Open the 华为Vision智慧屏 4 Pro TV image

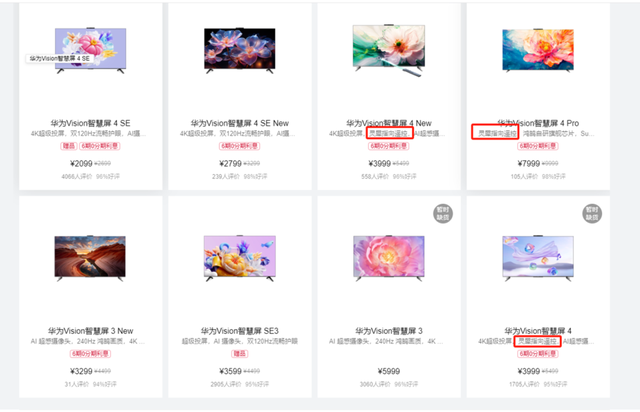click(538, 50)
